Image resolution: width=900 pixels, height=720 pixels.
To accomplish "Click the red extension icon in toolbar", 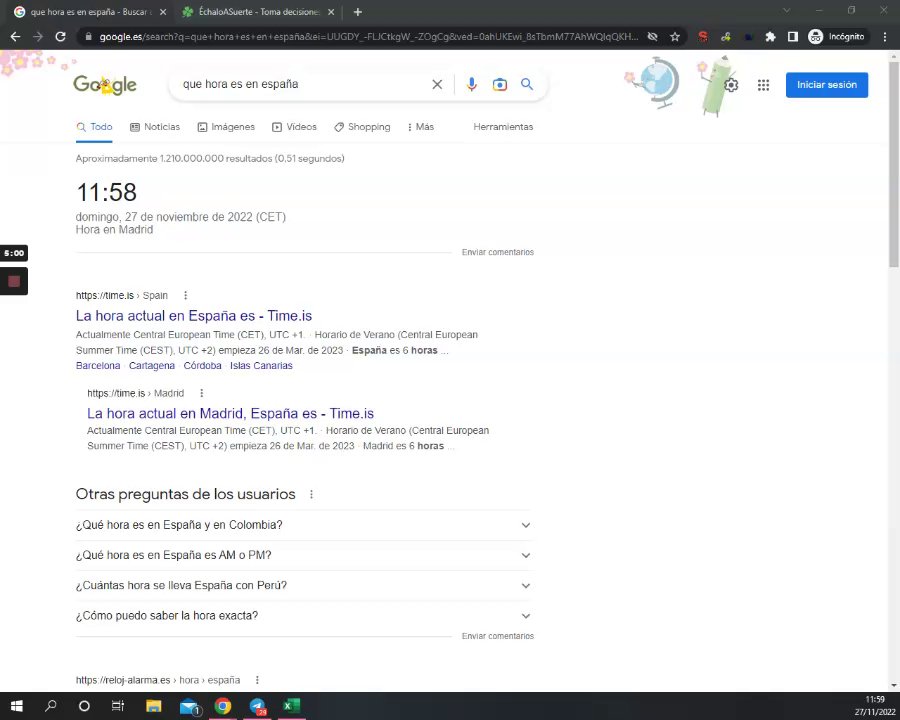I will pos(703,37).
